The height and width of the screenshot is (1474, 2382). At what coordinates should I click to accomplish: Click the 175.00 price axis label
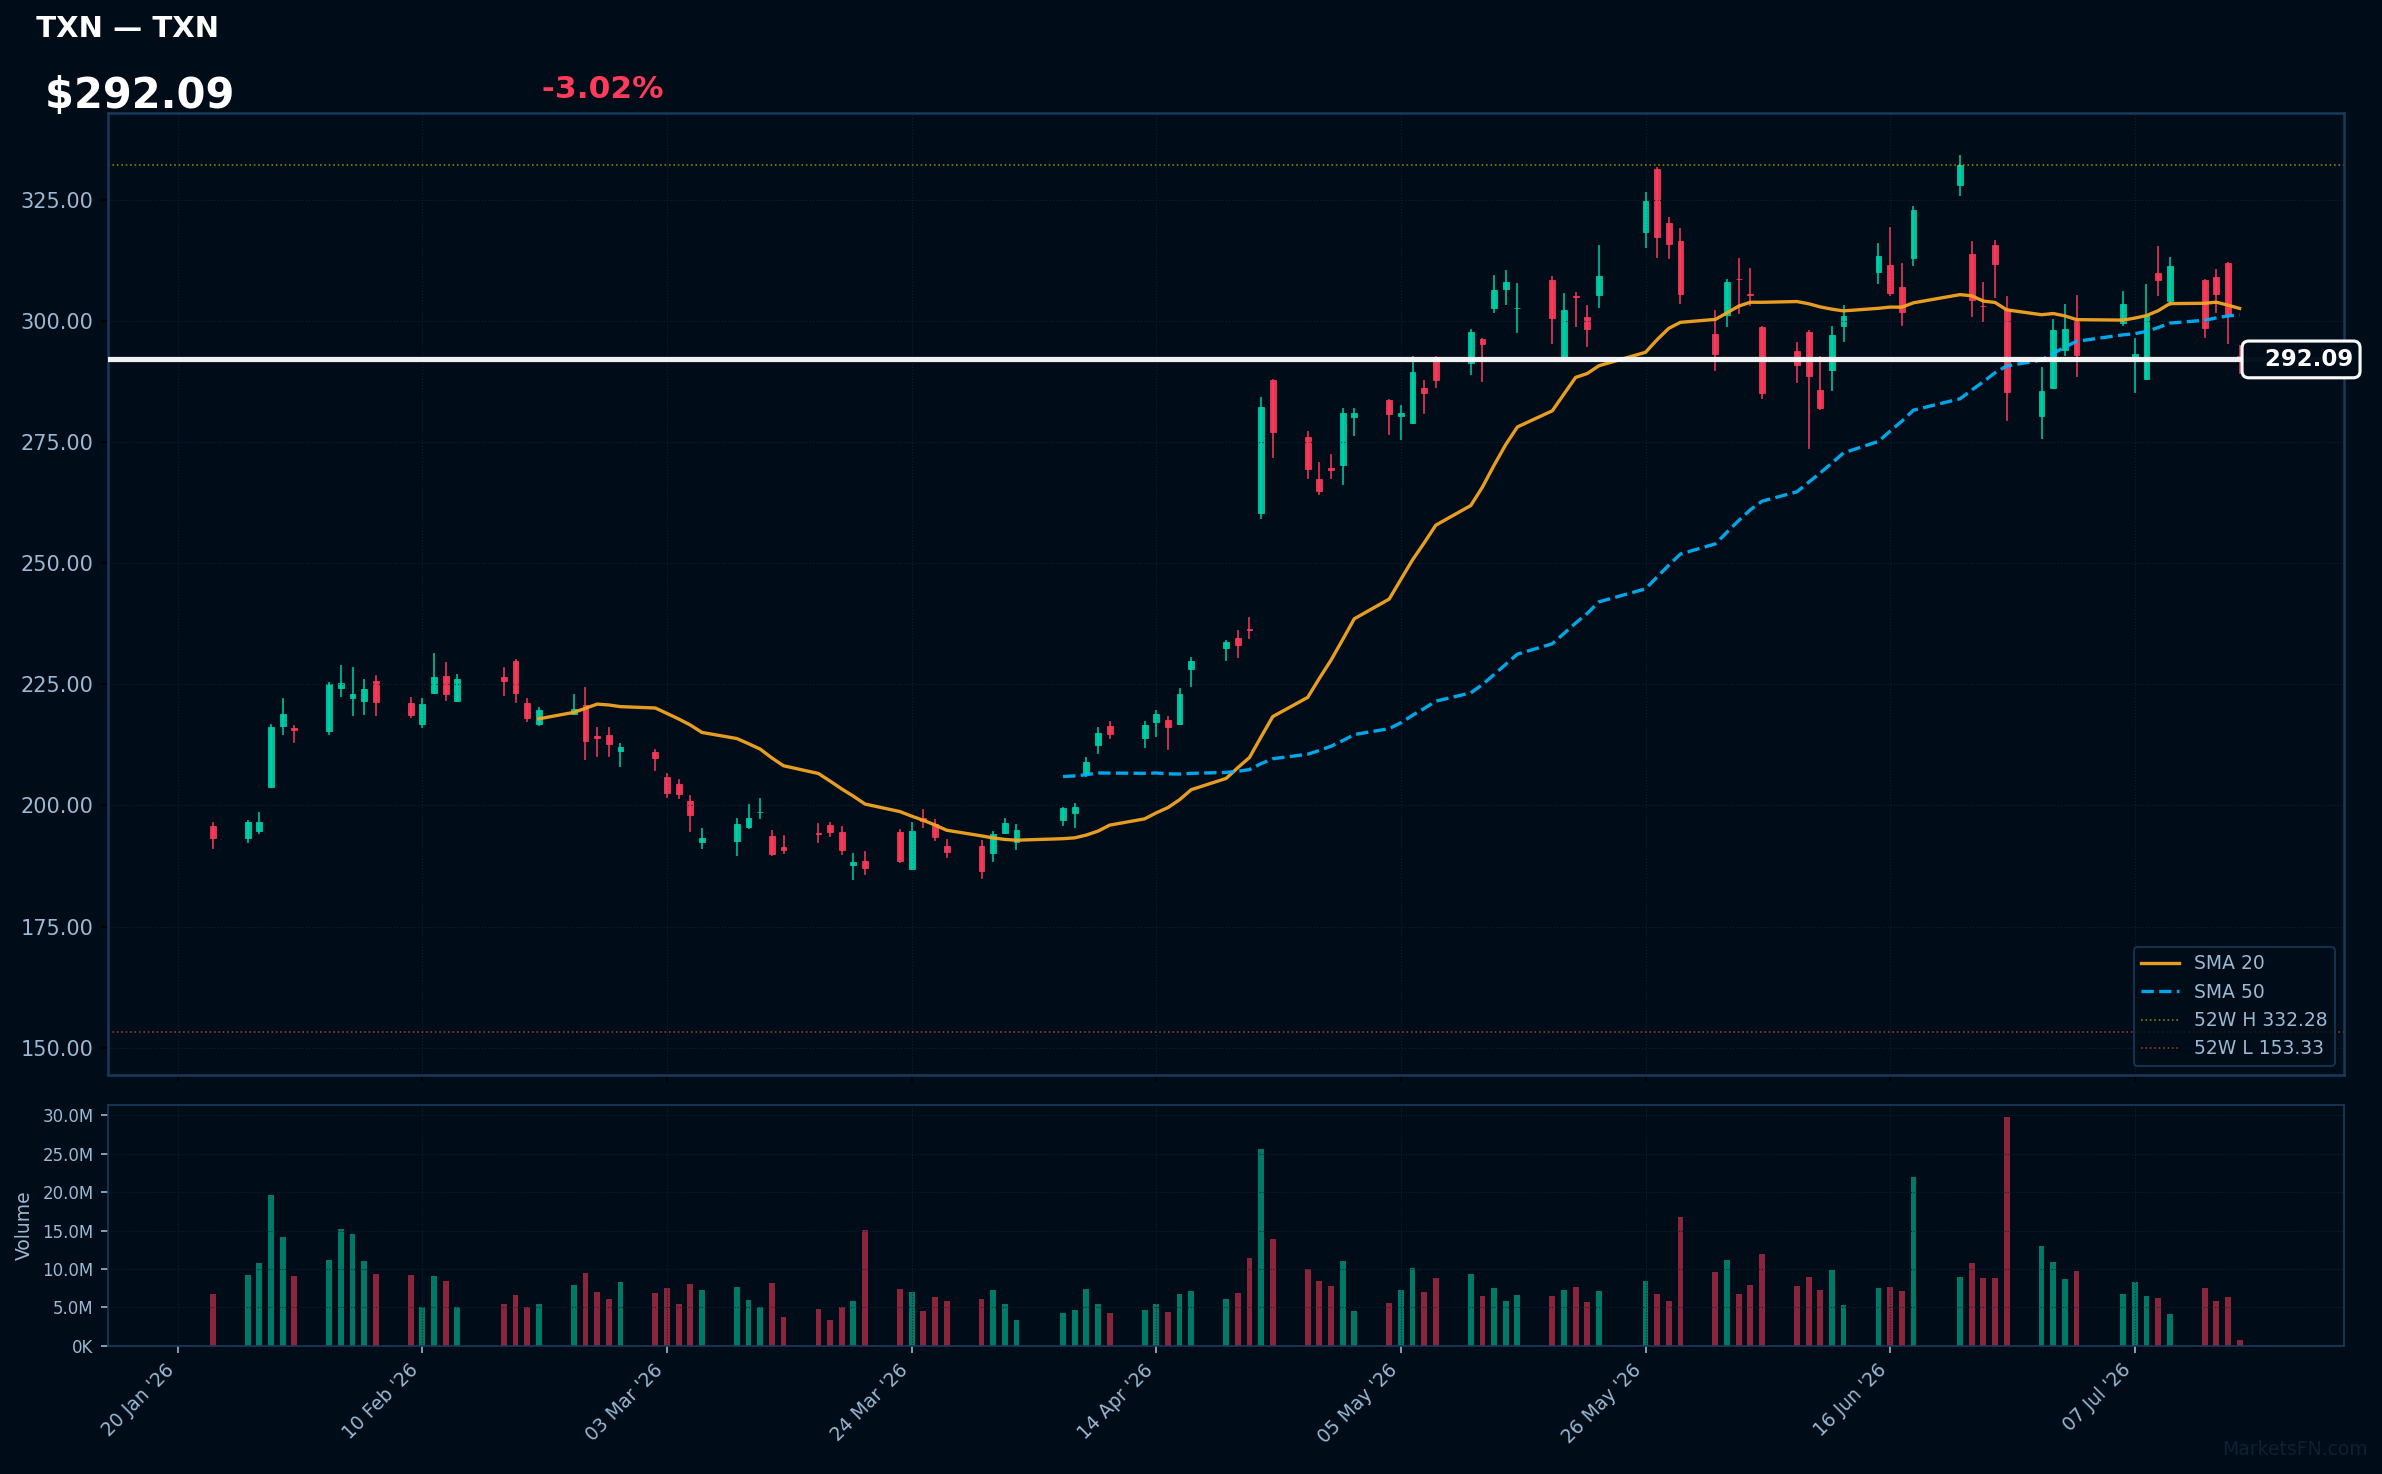[57, 928]
